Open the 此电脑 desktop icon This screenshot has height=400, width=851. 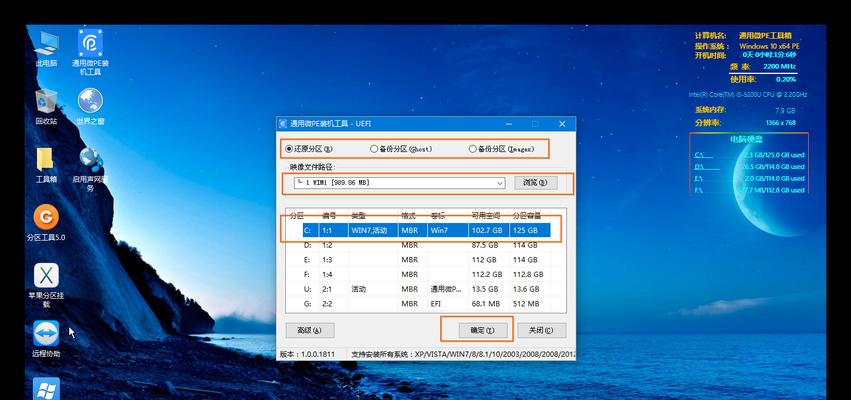click(x=46, y=49)
